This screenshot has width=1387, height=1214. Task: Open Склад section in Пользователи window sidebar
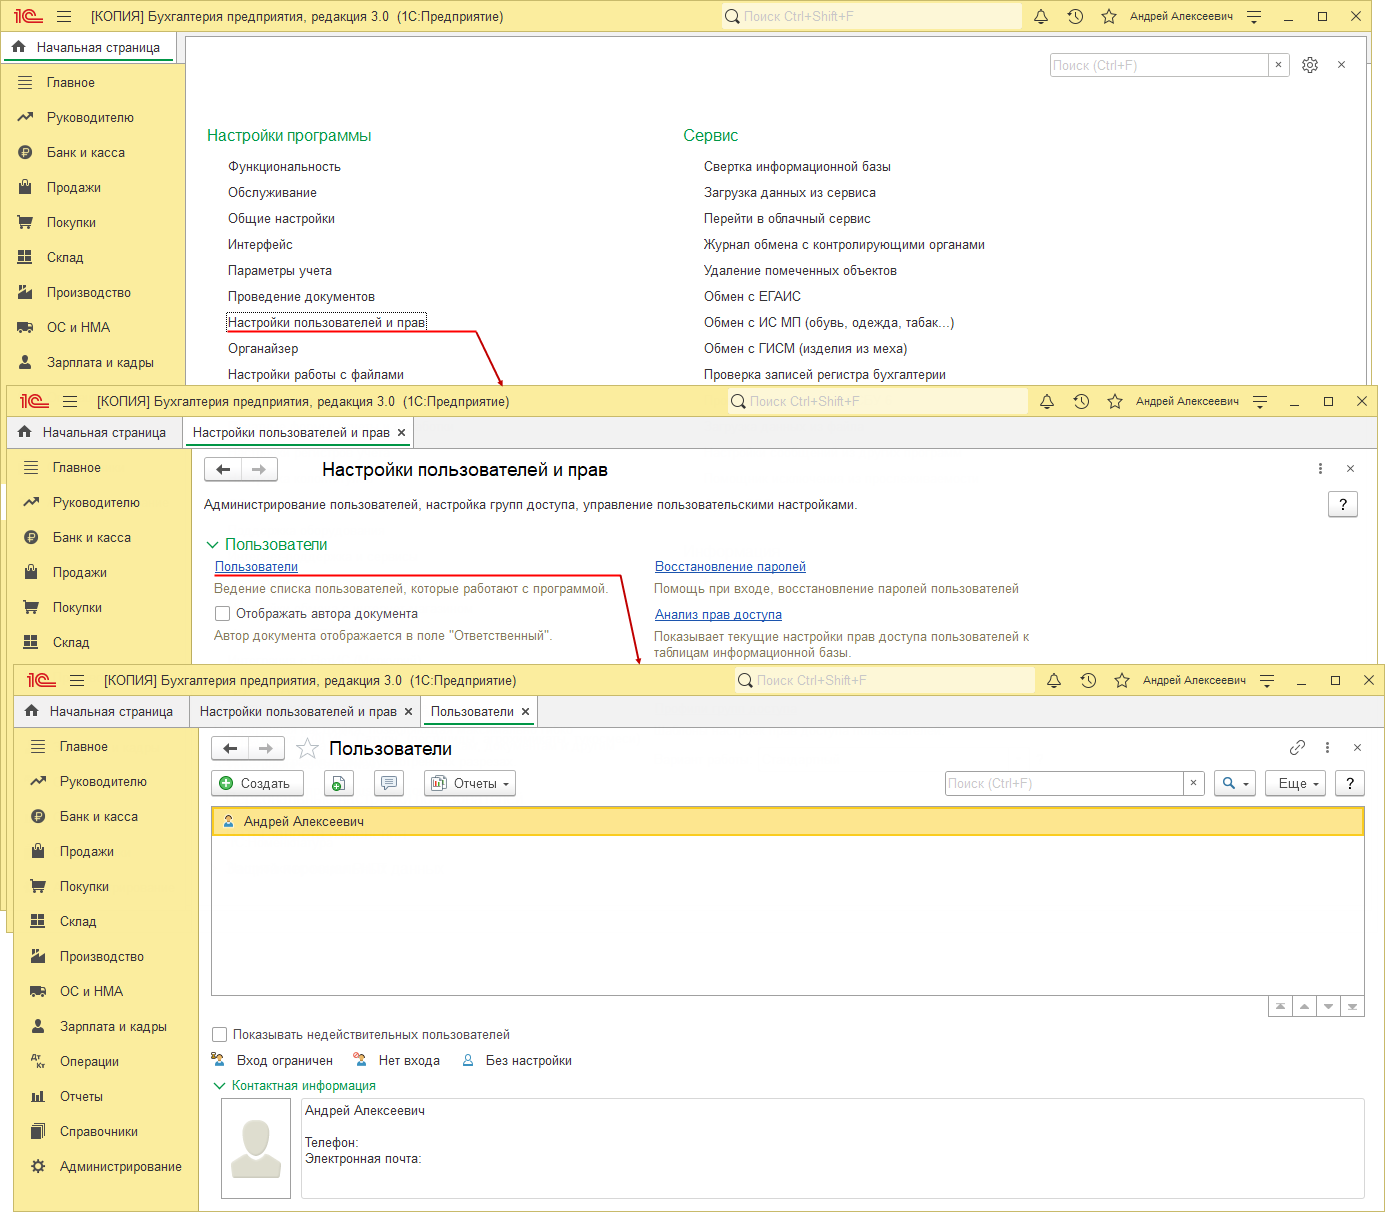tap(78, 922)
